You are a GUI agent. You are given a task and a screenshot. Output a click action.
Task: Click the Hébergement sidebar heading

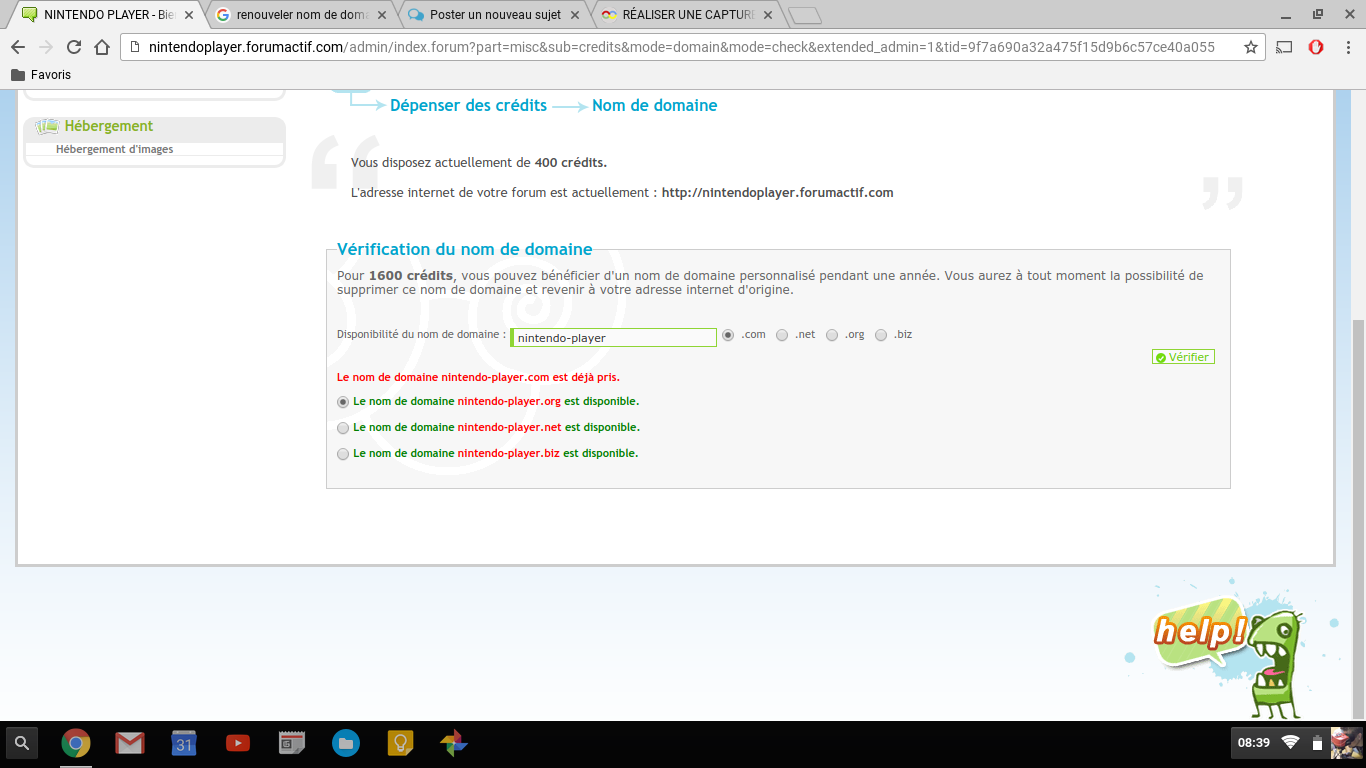click(x=109, y=126)
